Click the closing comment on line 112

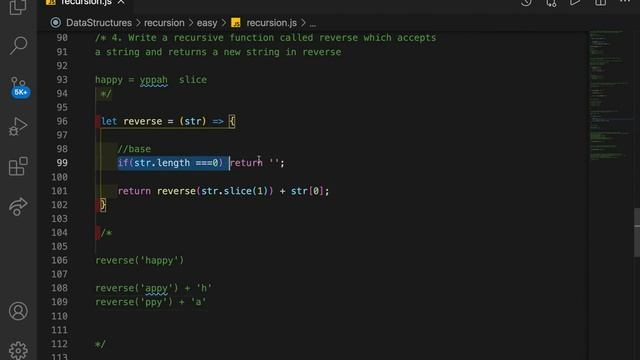point(100,344)
